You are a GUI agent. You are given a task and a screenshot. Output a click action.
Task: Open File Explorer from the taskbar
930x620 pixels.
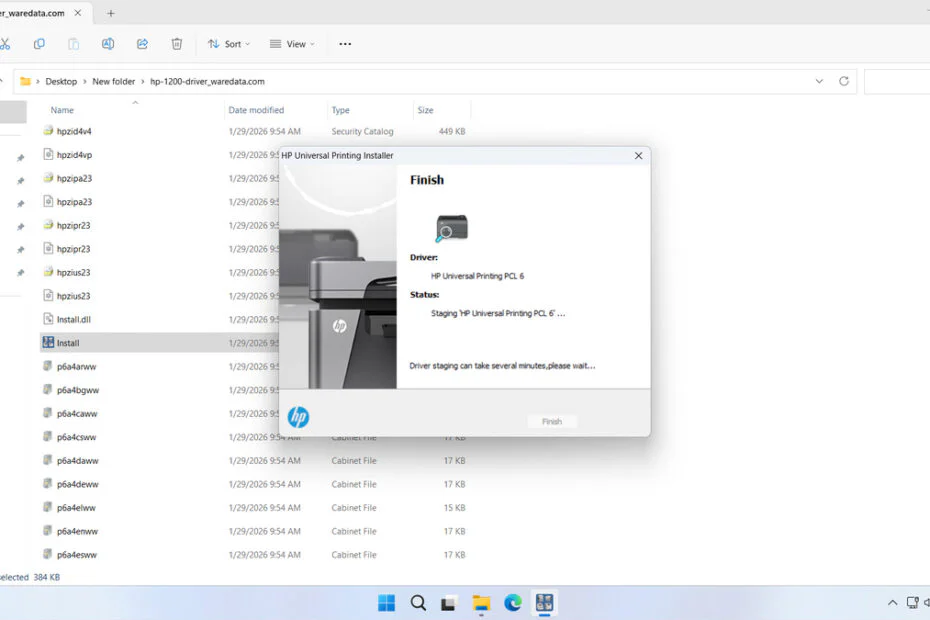pyautogui.click(x=481, y=603)
